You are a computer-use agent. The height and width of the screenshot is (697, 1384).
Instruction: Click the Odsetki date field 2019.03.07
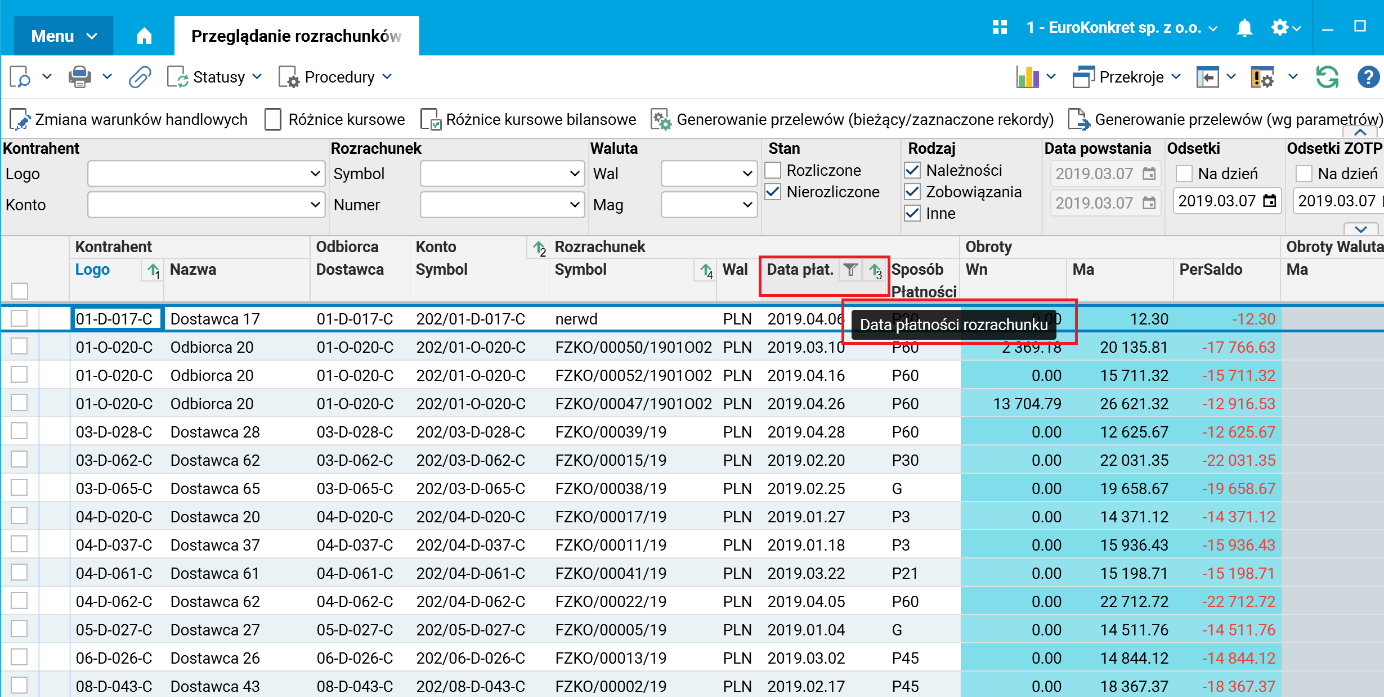click(x=1218, y=201)
